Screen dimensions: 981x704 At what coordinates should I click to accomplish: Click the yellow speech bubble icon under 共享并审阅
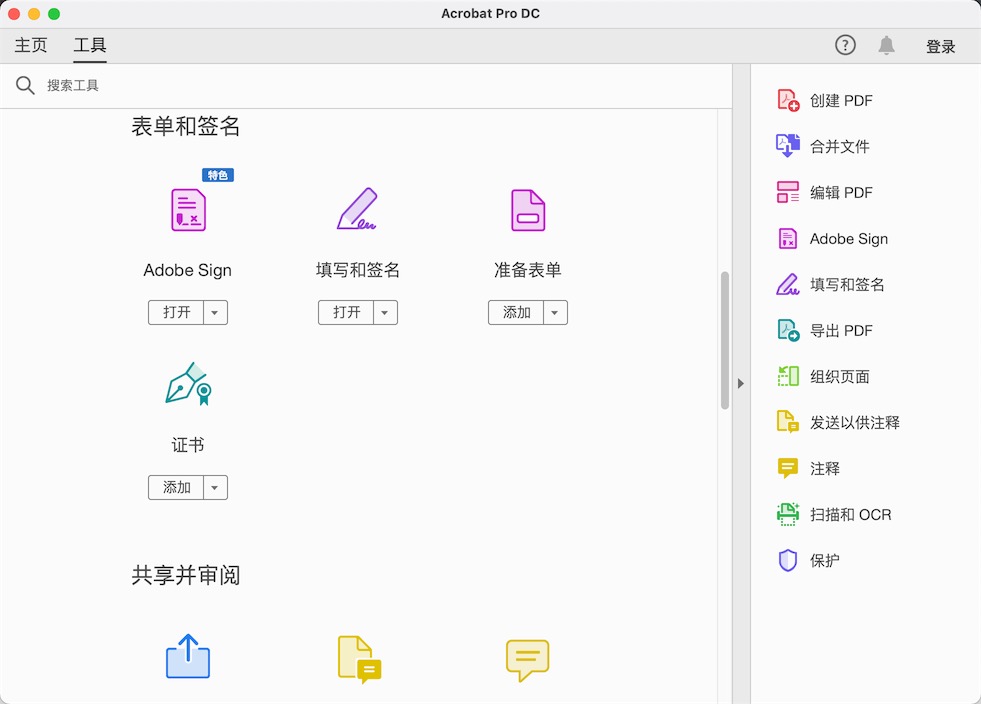coord(527,660)
